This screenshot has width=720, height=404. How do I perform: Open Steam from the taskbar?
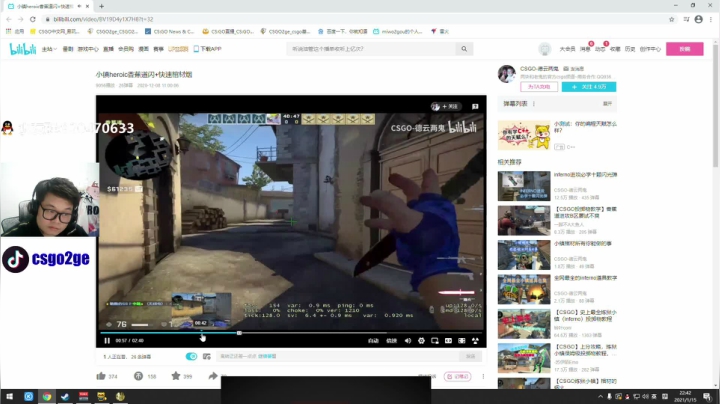(x=65, y=397)
